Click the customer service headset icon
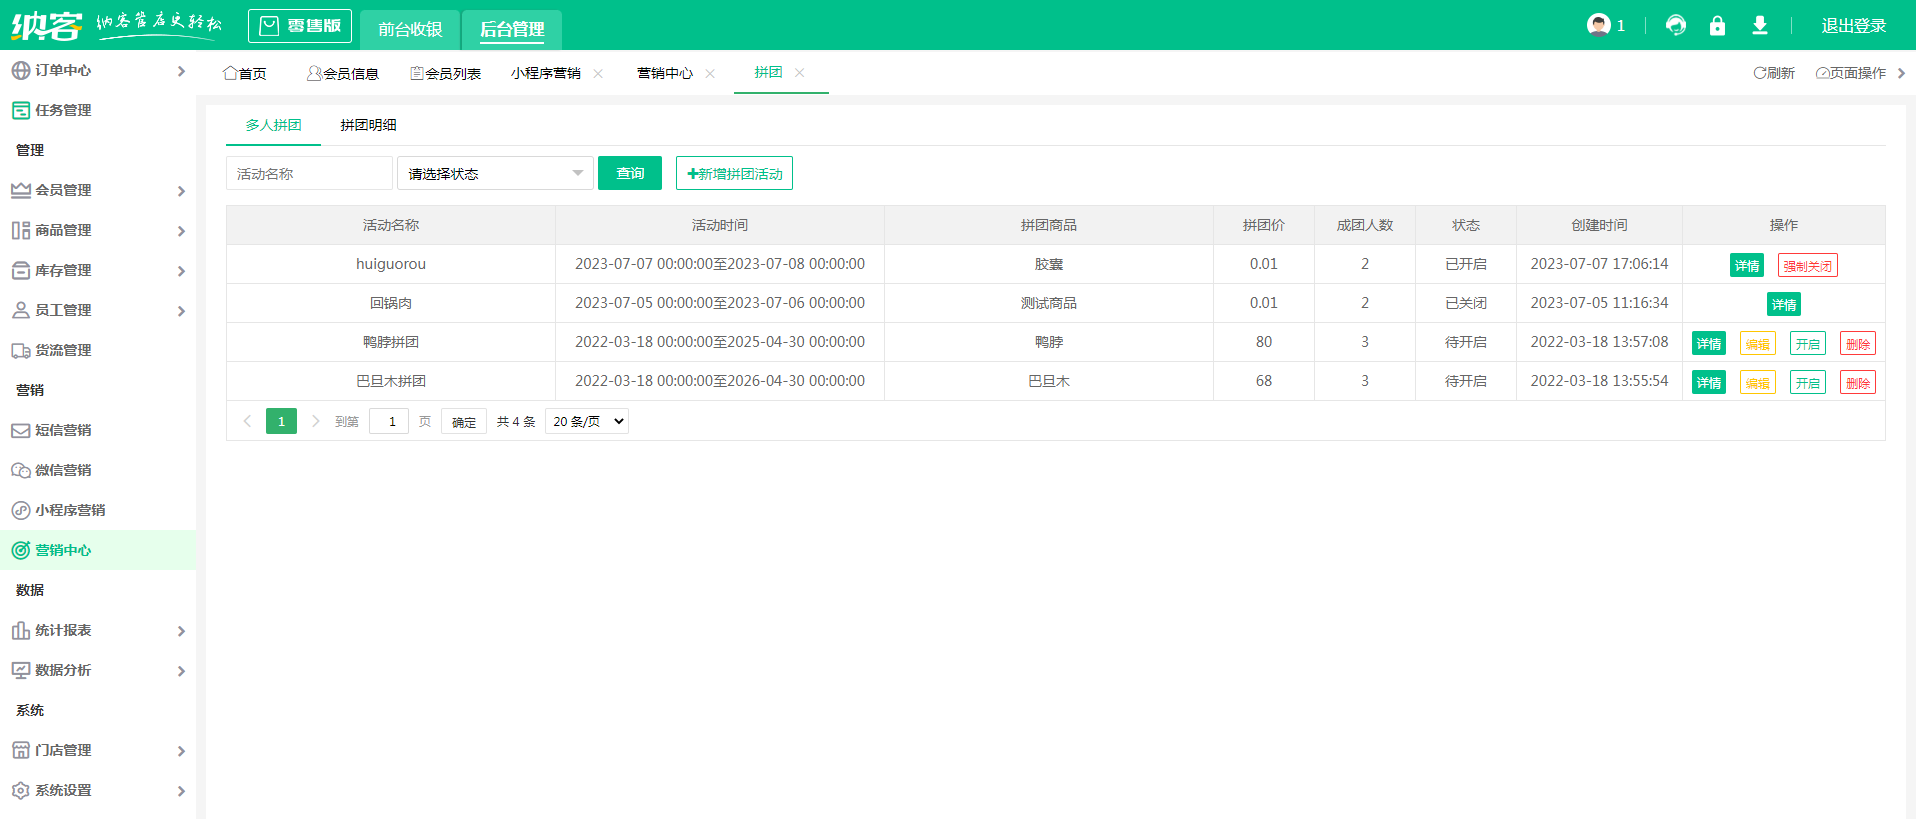Screen dimensions: 1916x819 (1676, 25)
